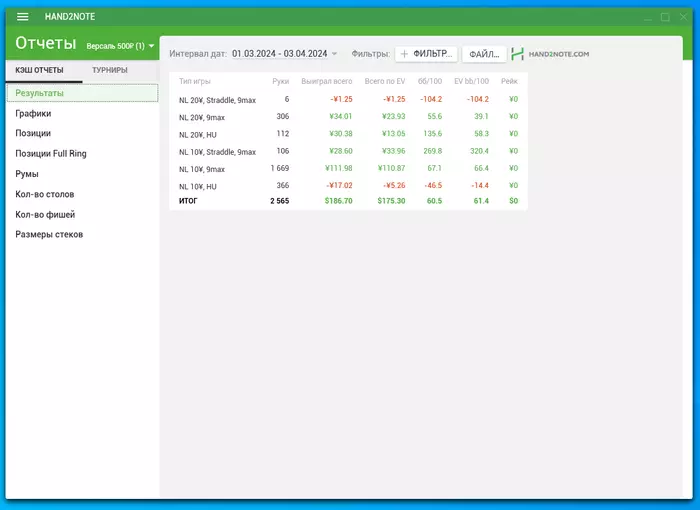This screenshot has width=700, height=510.
Task: Click the 135.6 bb/100 cell
Action: click(x=433, y=134)
